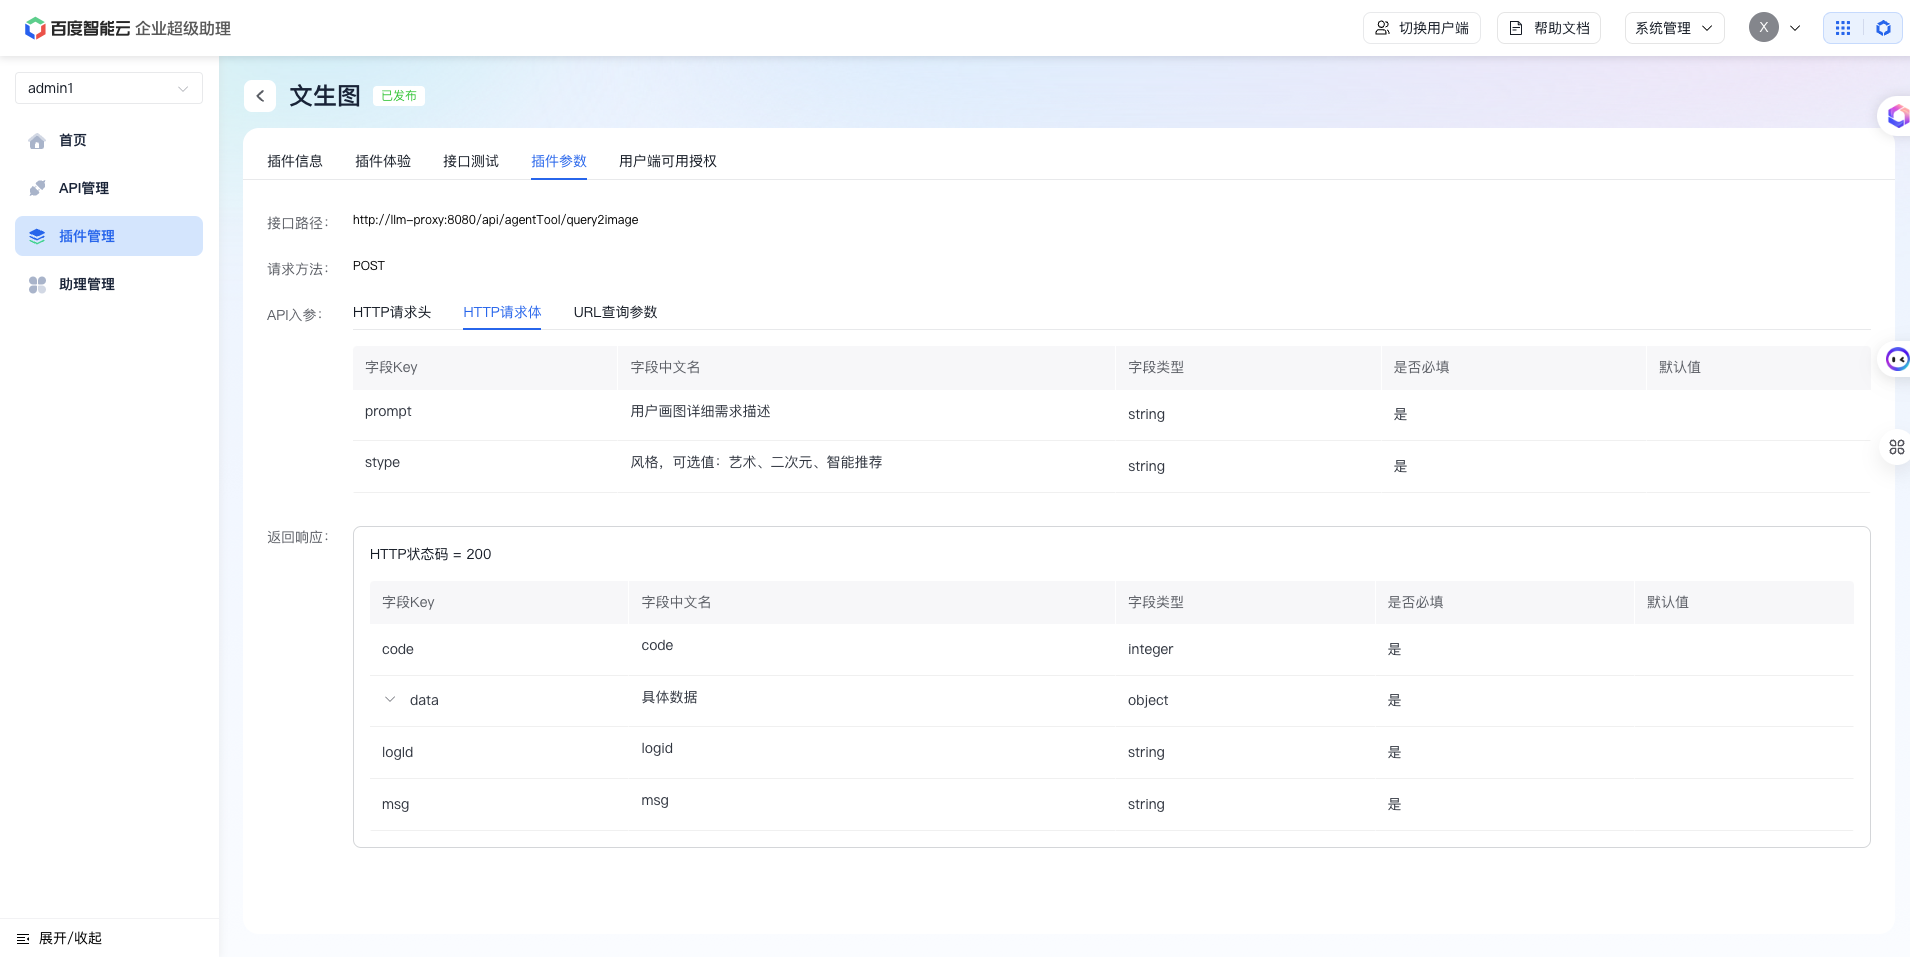Open the home page icon in sidebar
The image size is (1910, 957).
pos(37,141)
